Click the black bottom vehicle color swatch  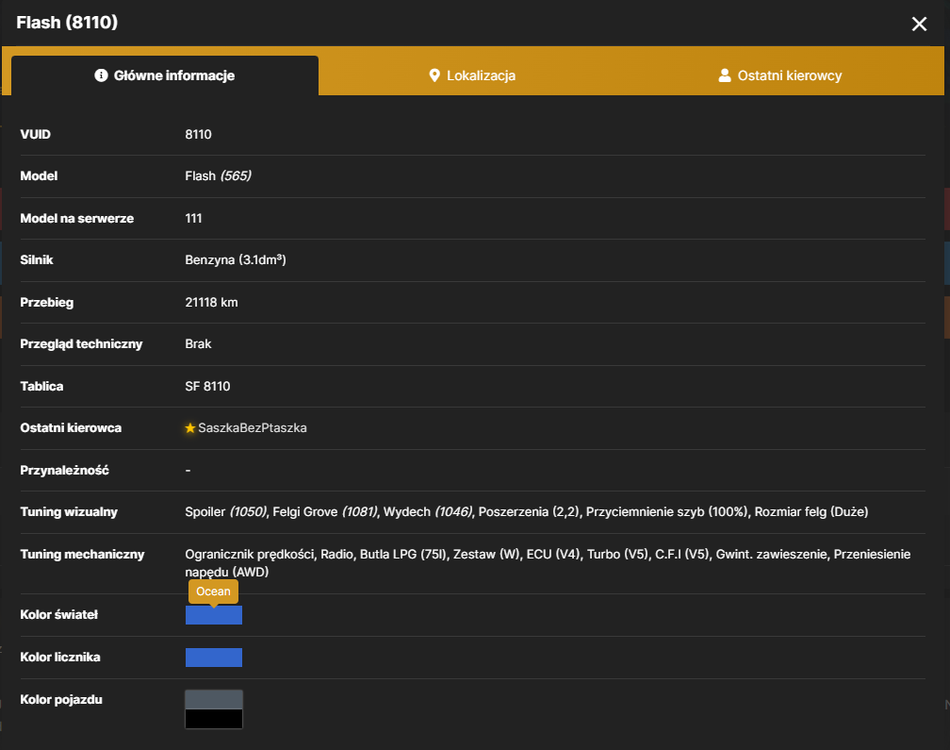pos(214,719)
